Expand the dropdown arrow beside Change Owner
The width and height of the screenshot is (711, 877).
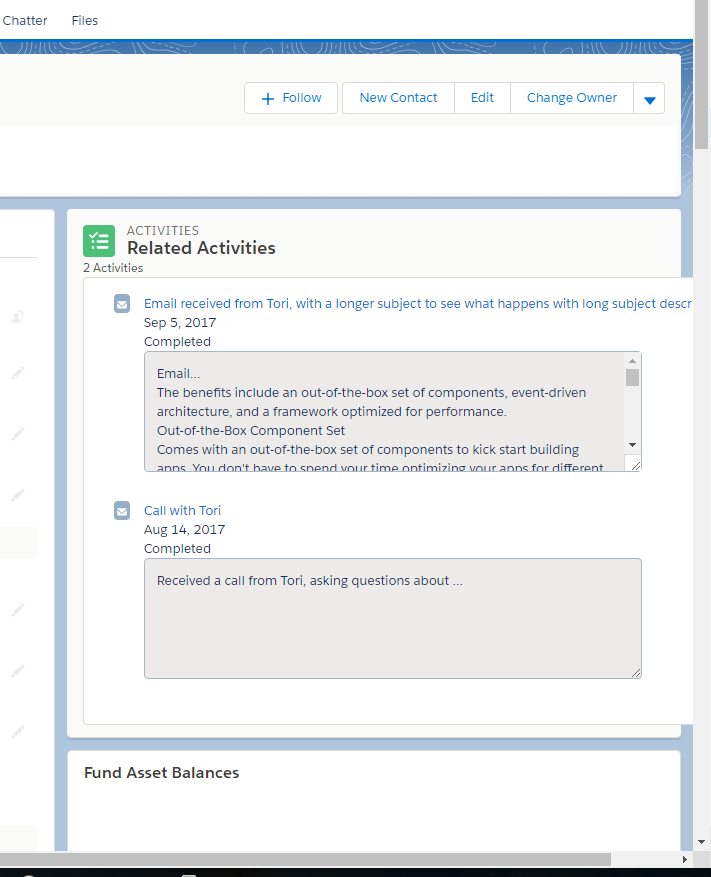click(x=650, y=99)
